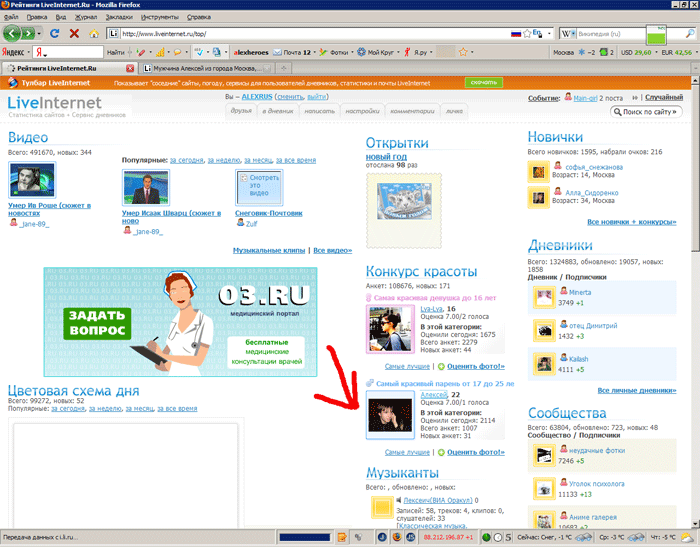Click the Москва weather indicator on the toolbar
Image resolution: width=700 pixels, height=547 pixels.
[574, 52]
